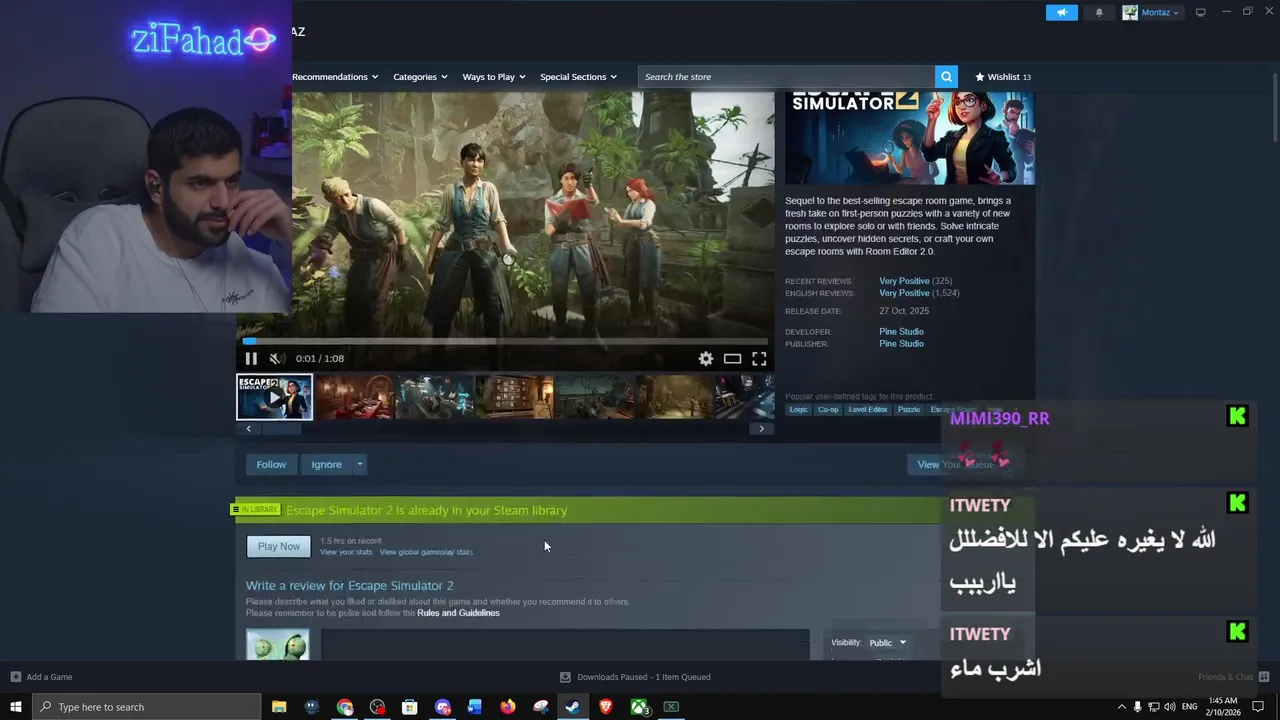Click the Co-op tag

point(828,409)
